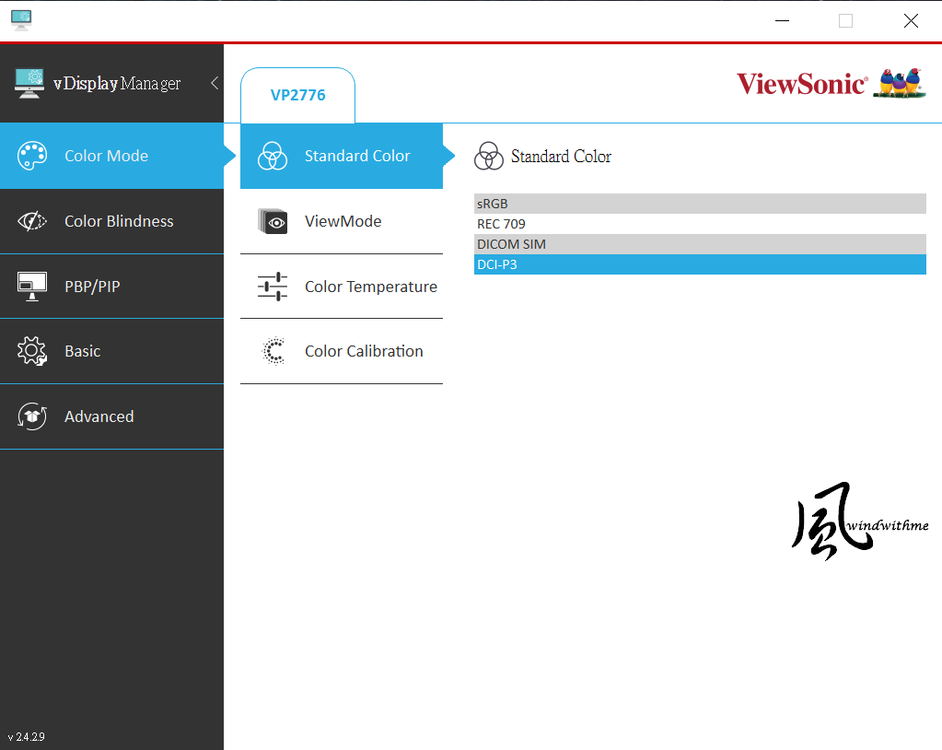Pick the DCI-P3 color preset

point(699,265)
